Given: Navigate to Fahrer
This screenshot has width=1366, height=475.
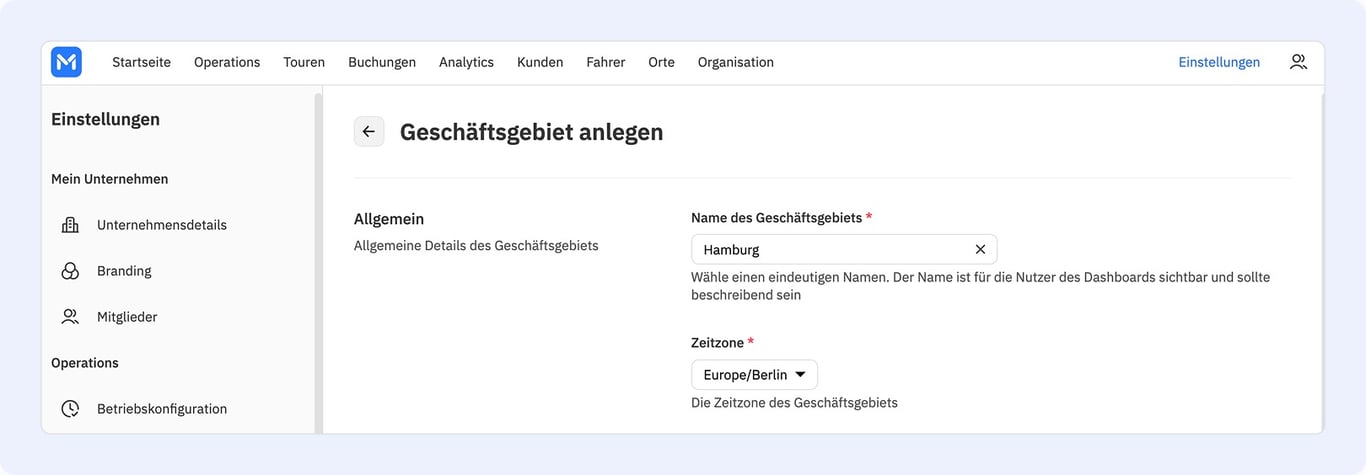Looking at the screenshot, I should [606, 62].
